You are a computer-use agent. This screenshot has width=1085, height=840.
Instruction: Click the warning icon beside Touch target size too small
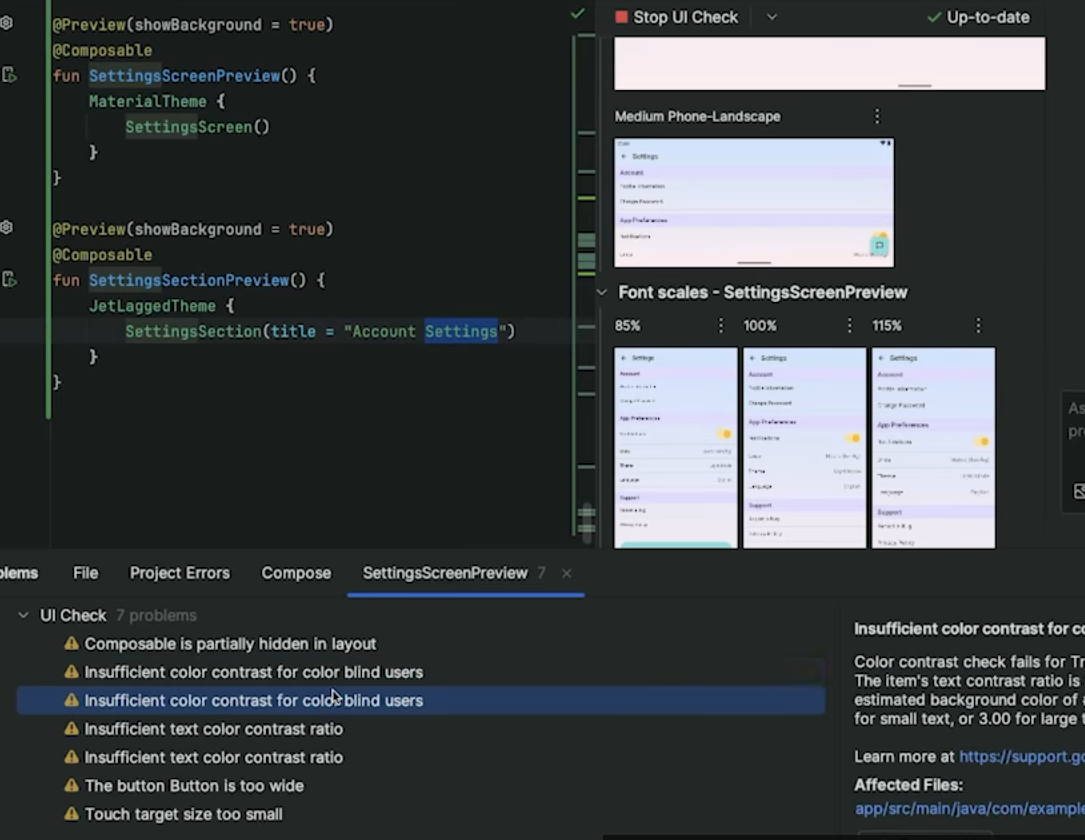(x=72, y=814)
